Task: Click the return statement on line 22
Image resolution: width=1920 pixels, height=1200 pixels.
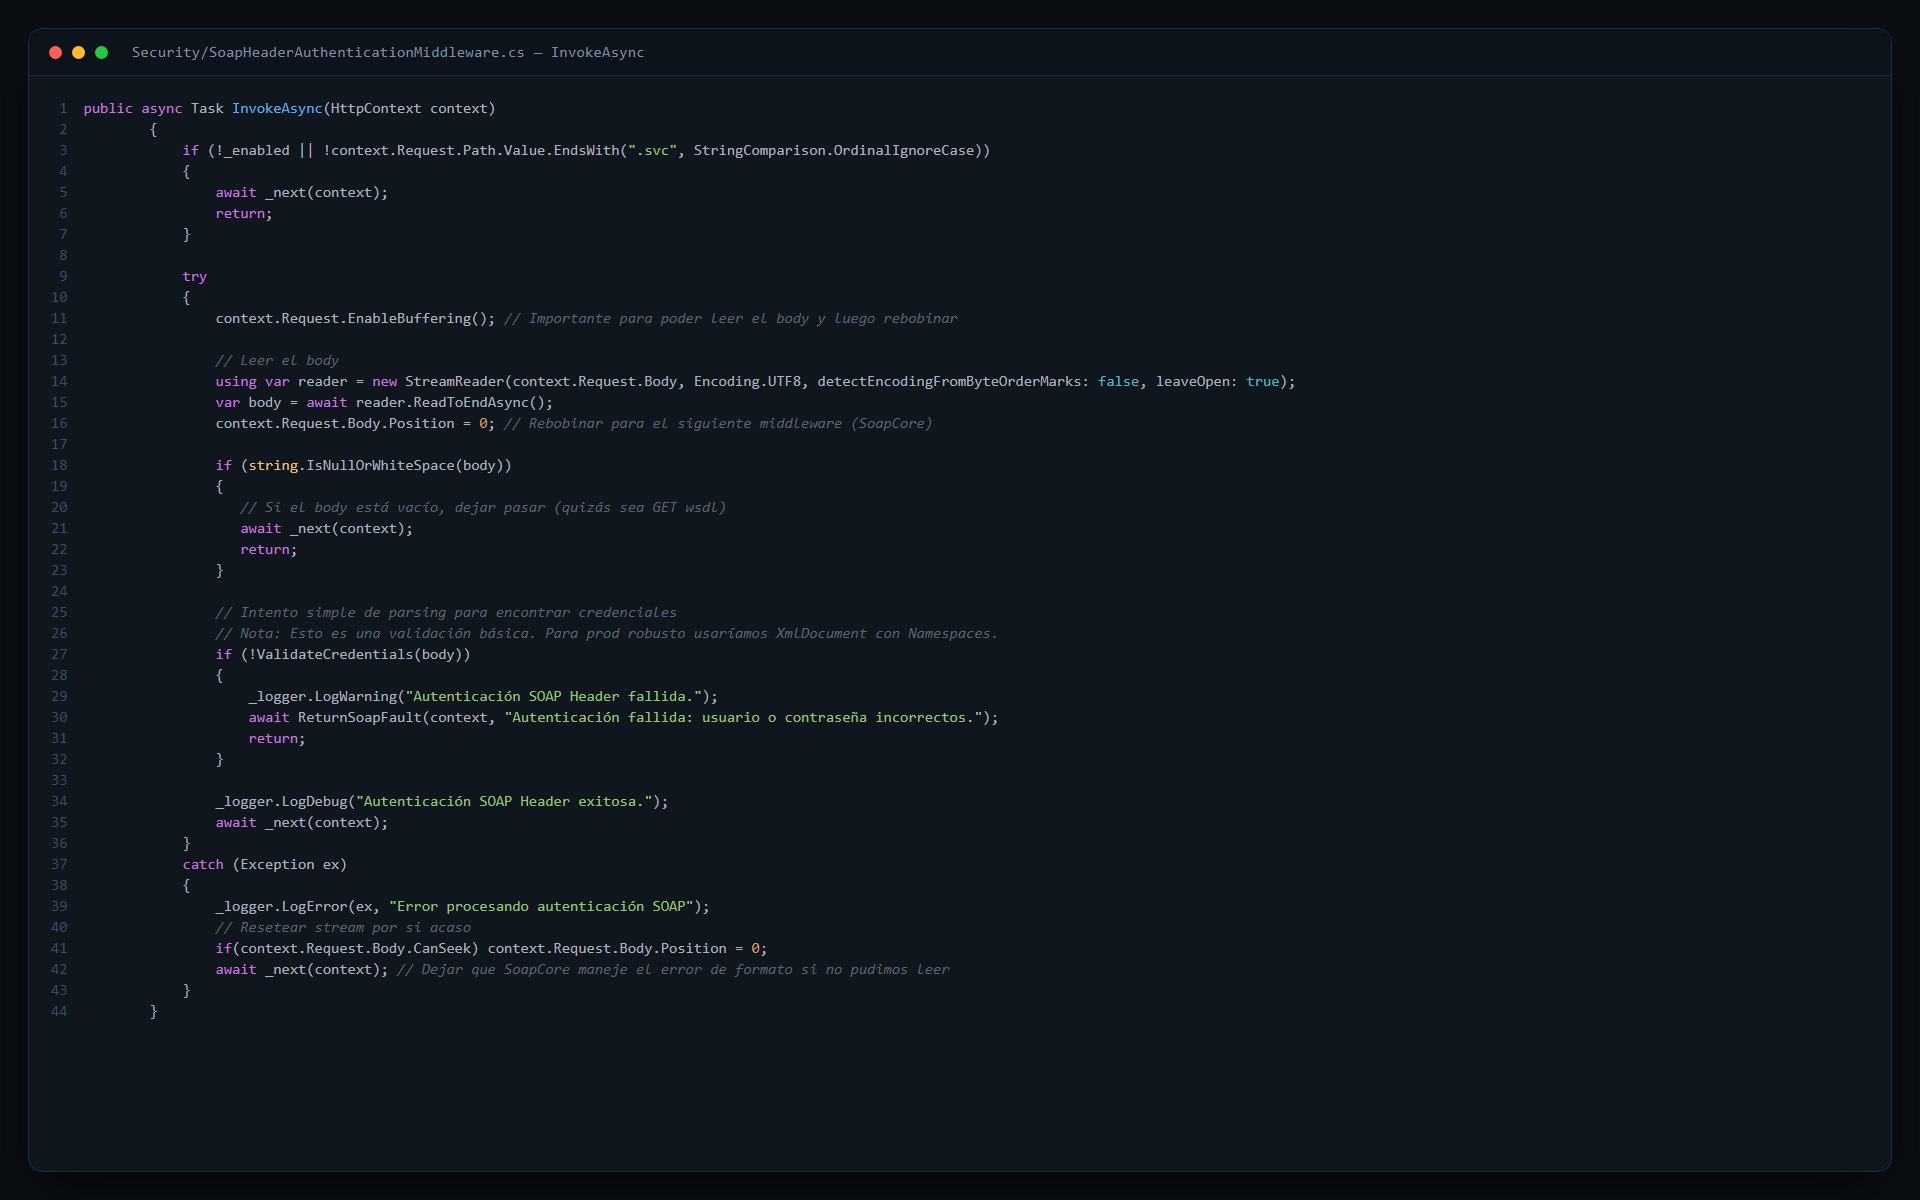Action: 269,549
